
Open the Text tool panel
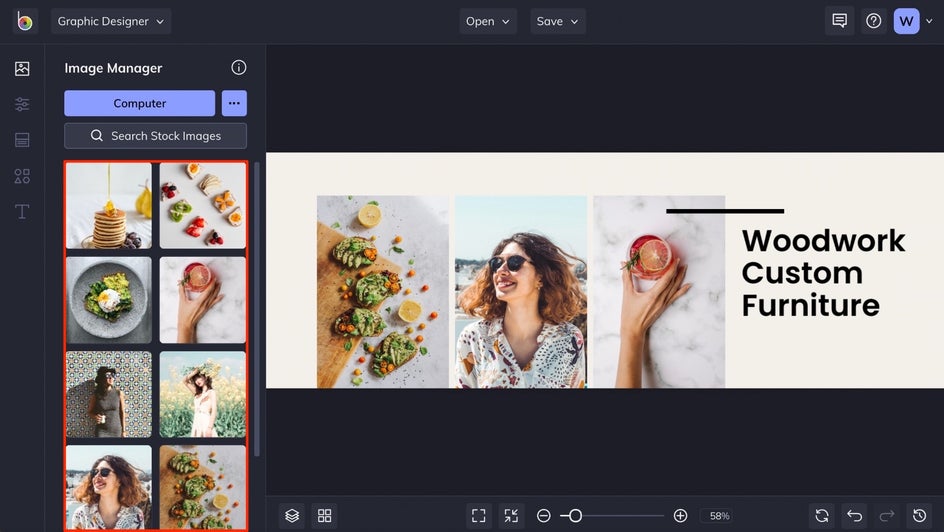pos(22,211)
